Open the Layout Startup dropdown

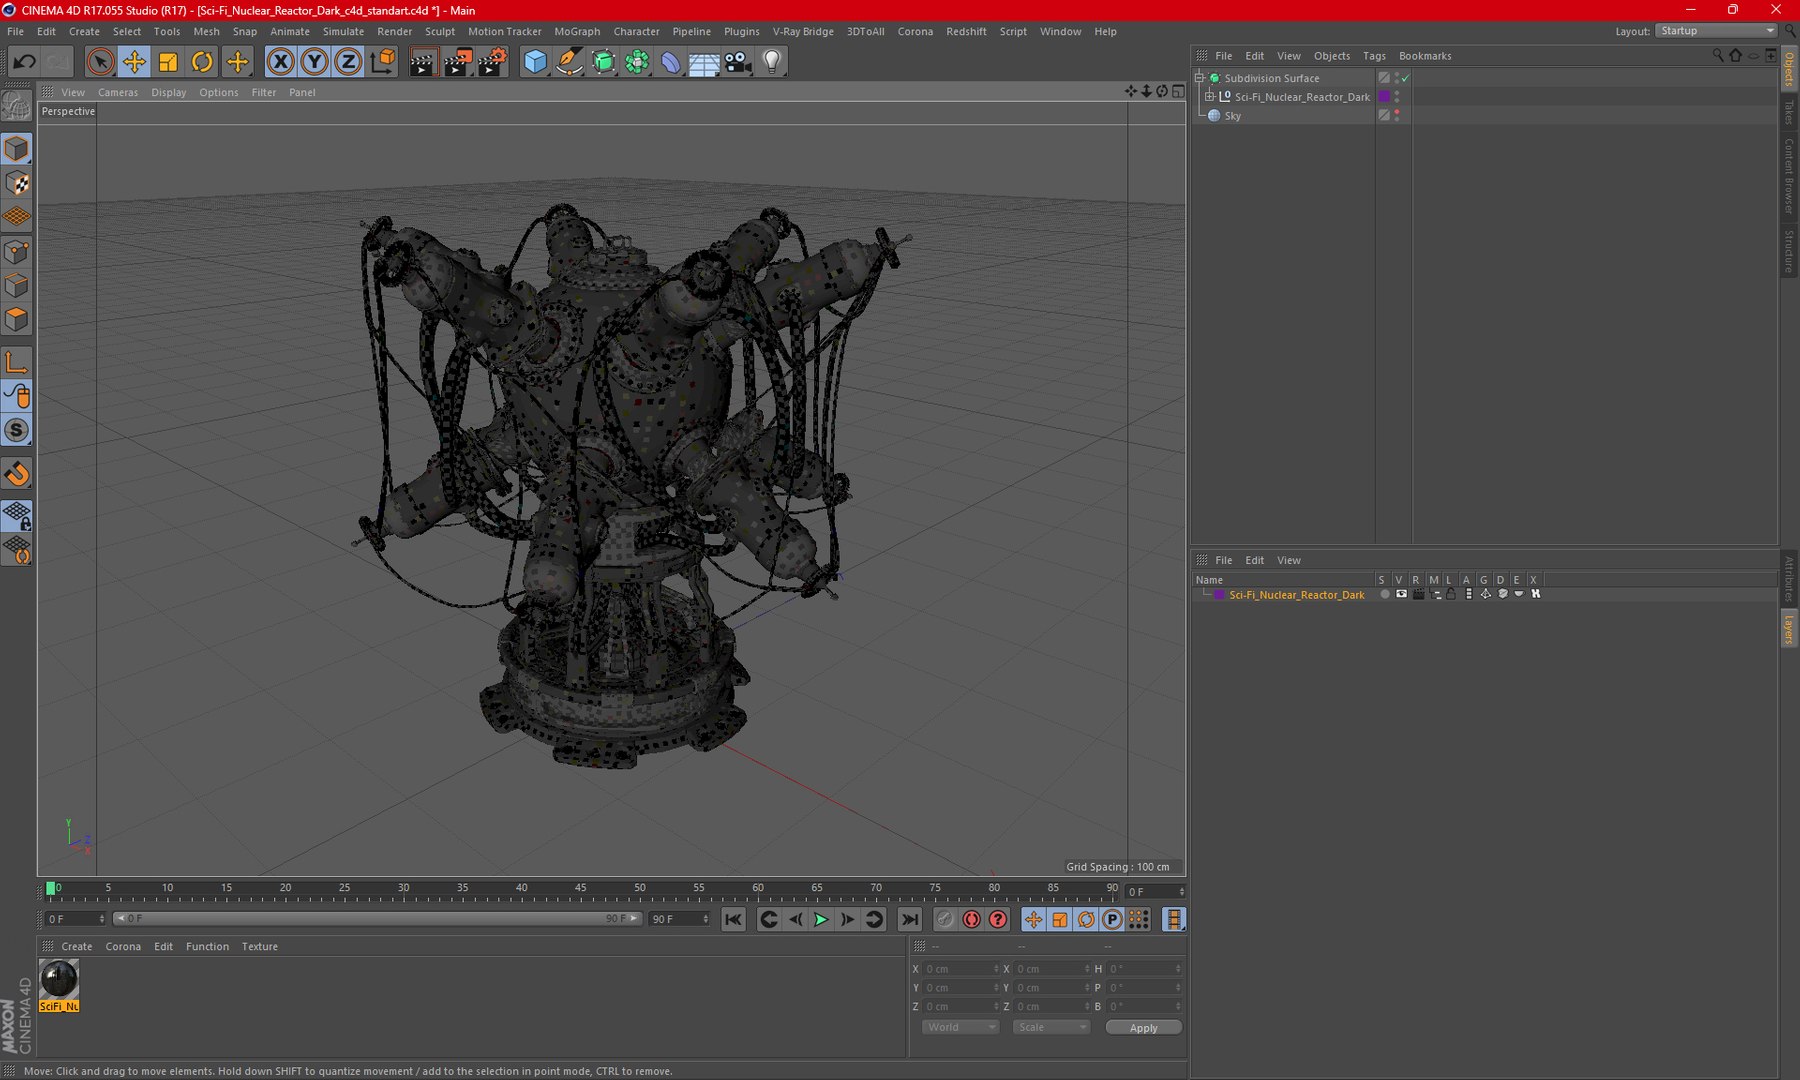pyautogui.click(x=1716, y=31)
